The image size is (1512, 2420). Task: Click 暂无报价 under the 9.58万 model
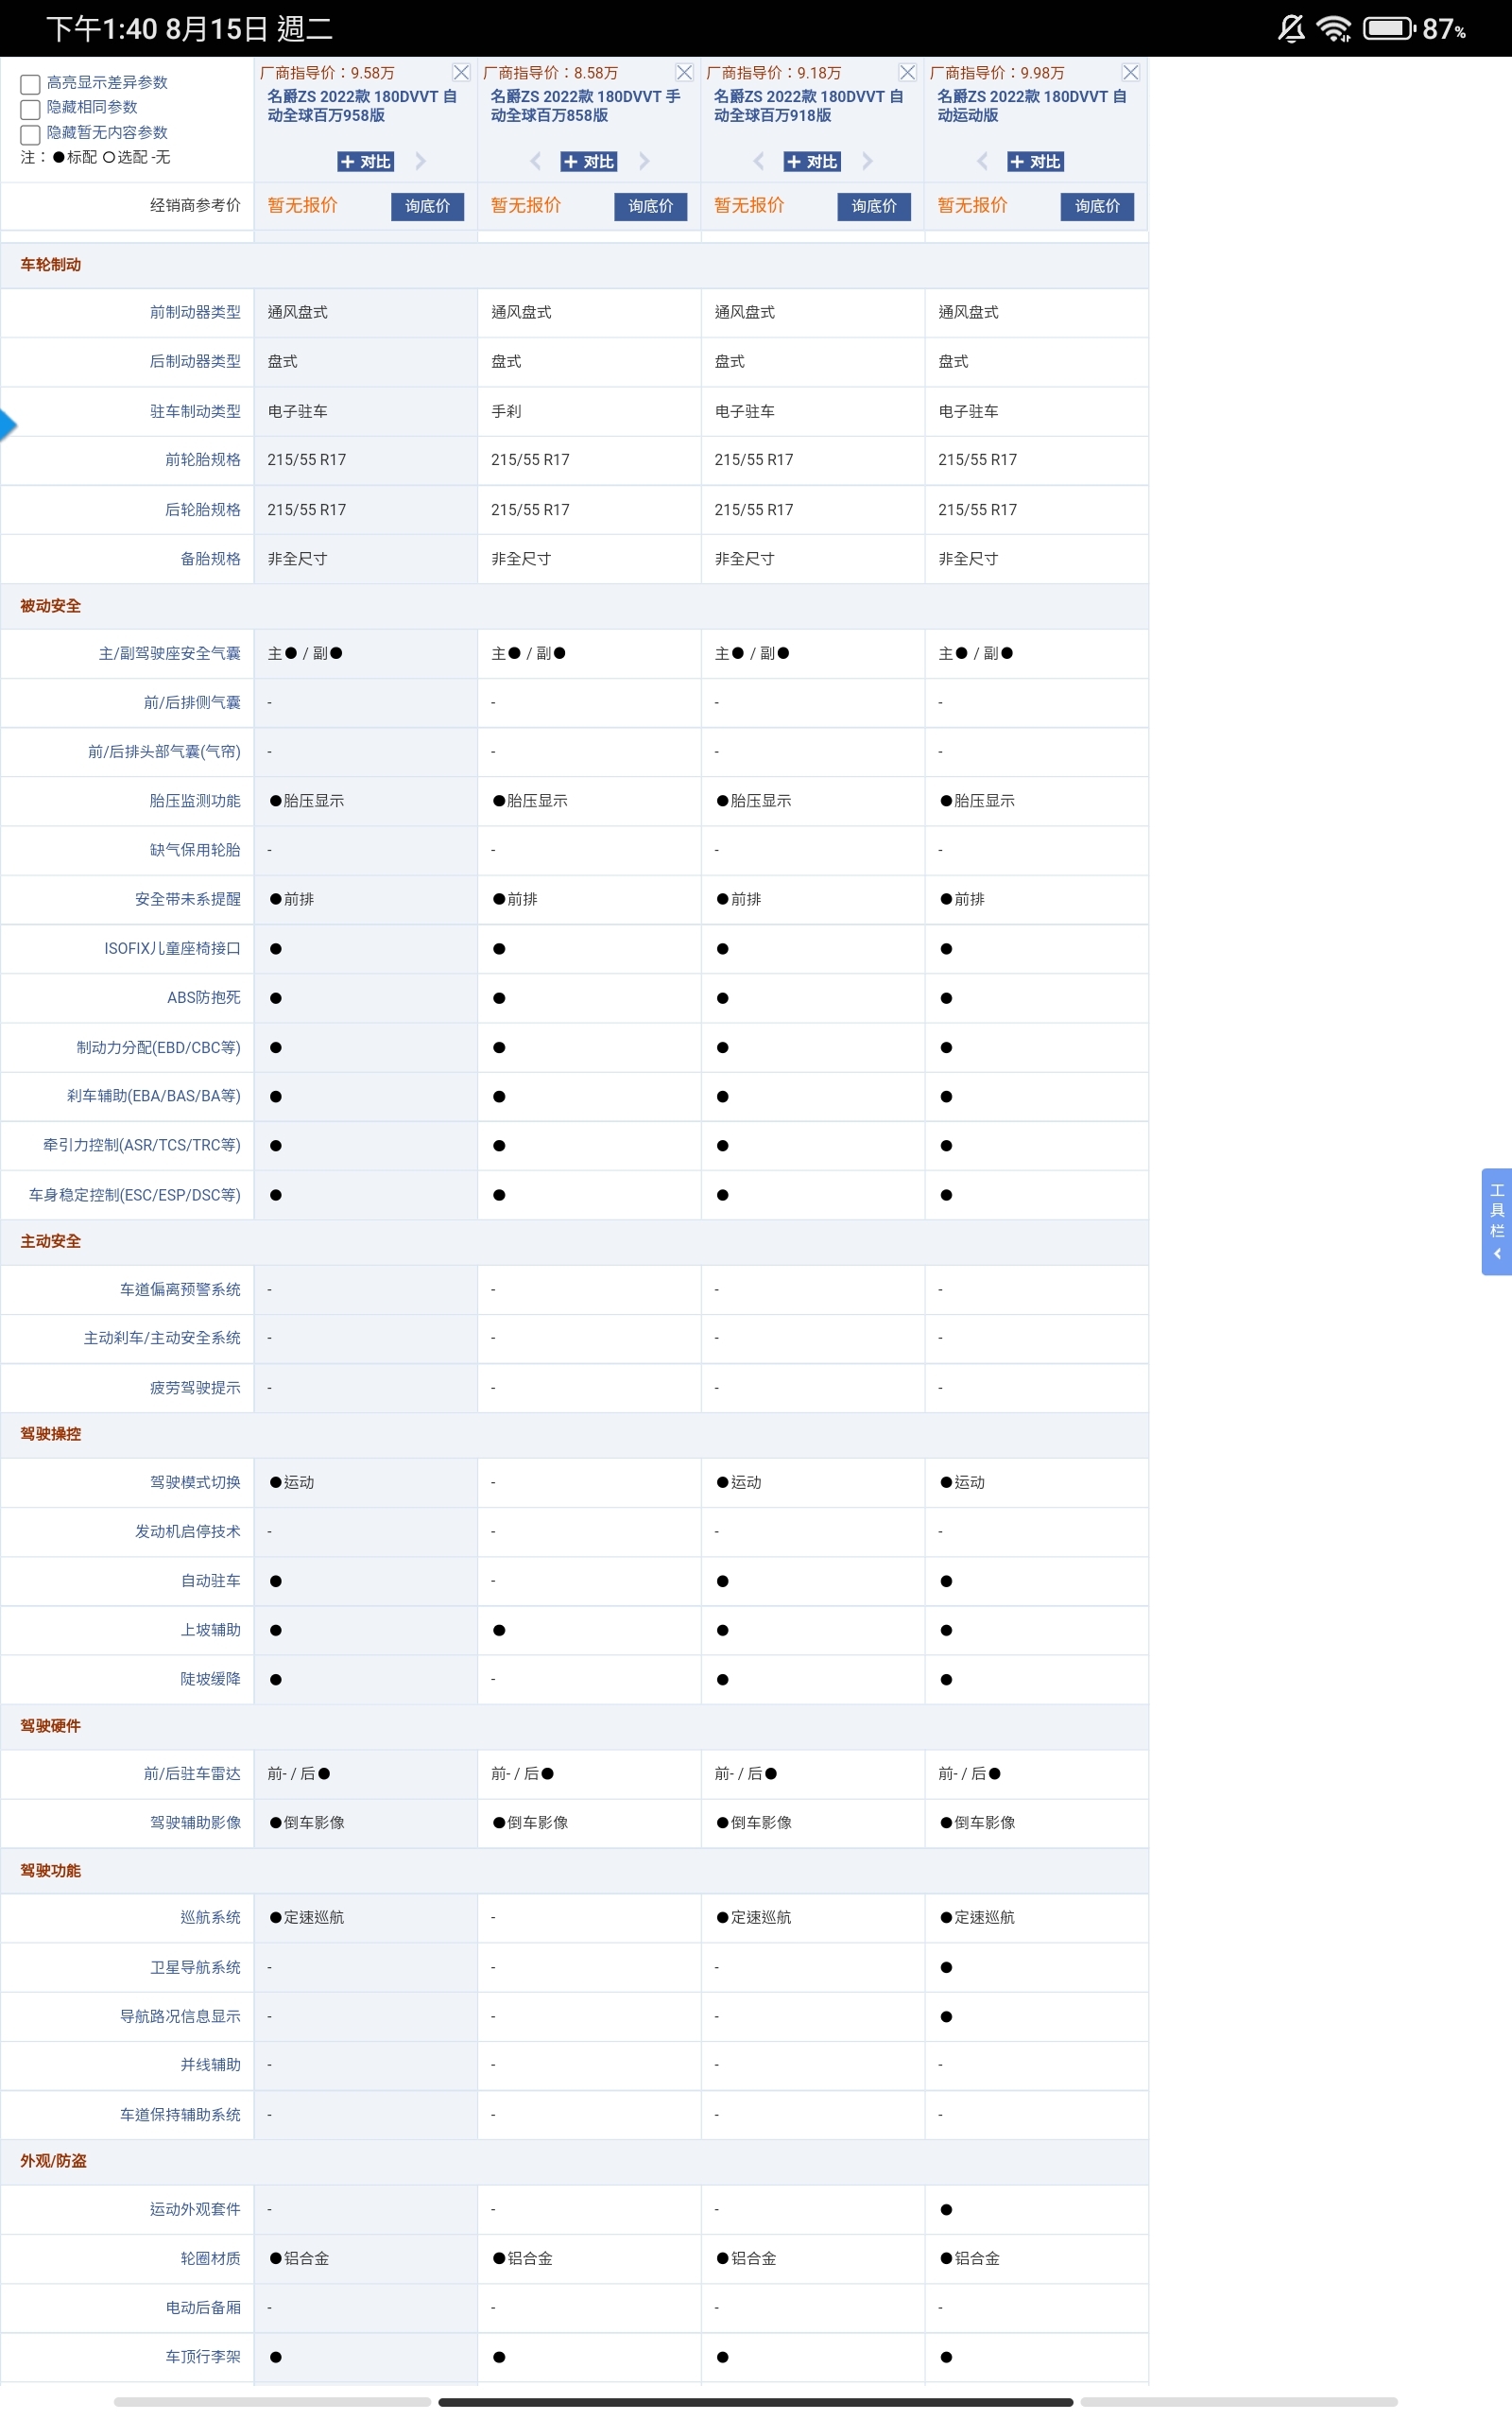[x=302, y=205]
